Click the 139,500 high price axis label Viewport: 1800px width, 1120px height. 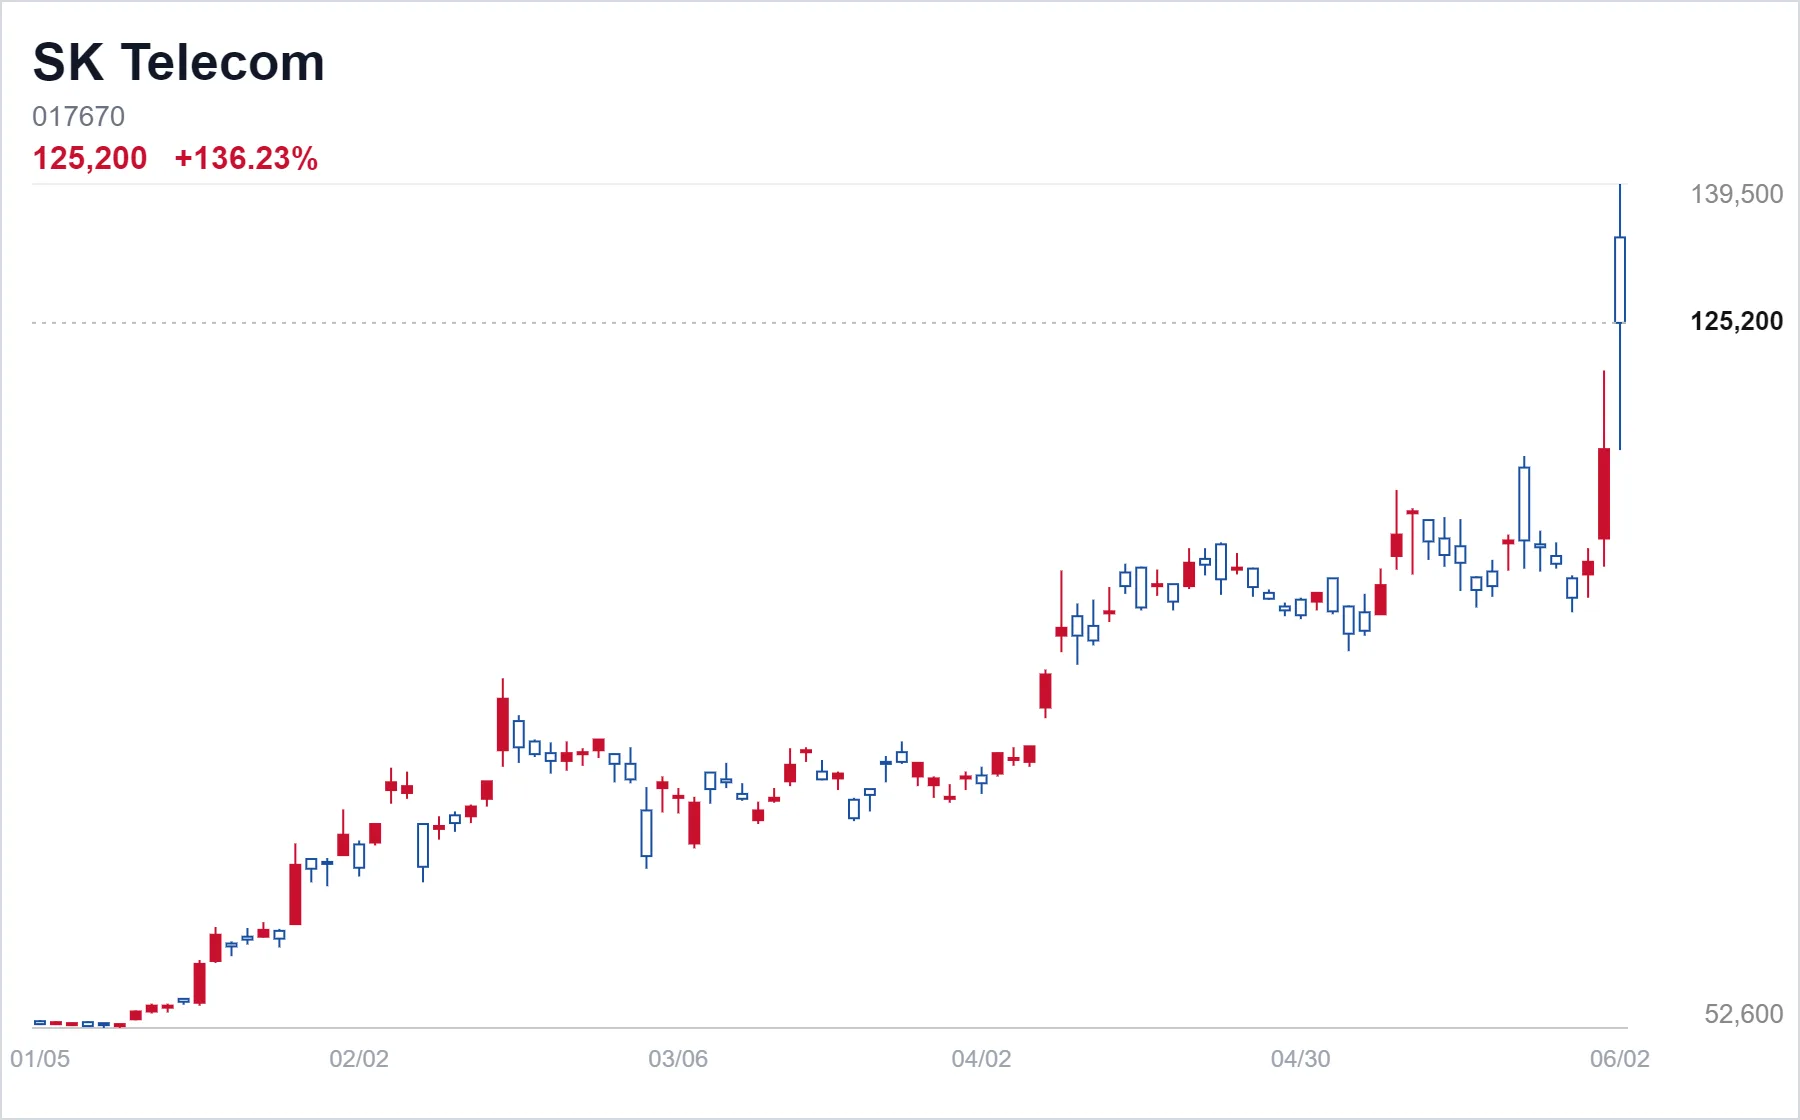(1736, 194)
